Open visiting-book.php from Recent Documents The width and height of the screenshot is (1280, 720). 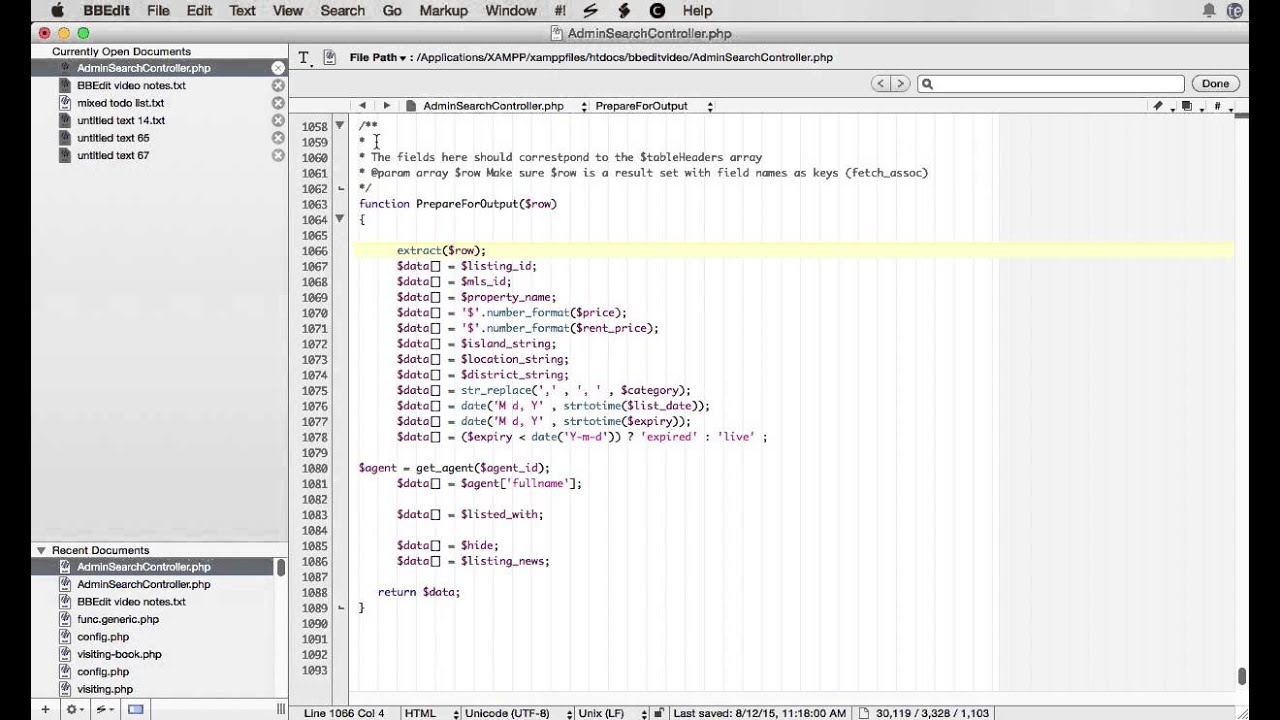119,654
